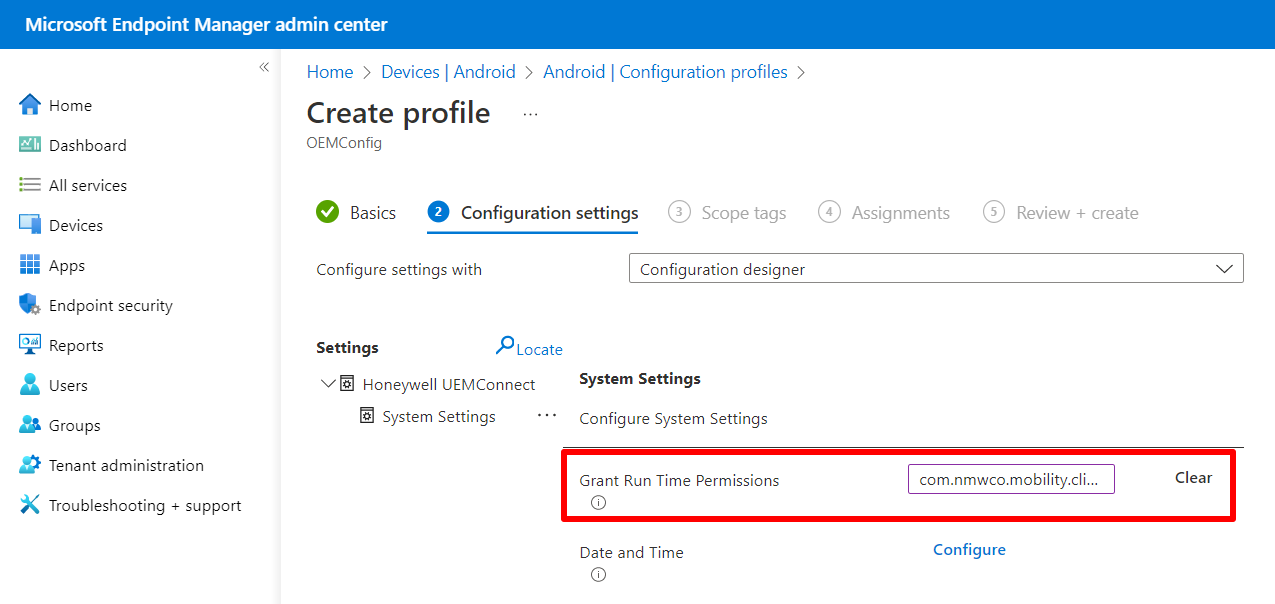Navigate to Home breadcrumb link
The width and height of the screenshot is (1275, 604).
(330, 72)
